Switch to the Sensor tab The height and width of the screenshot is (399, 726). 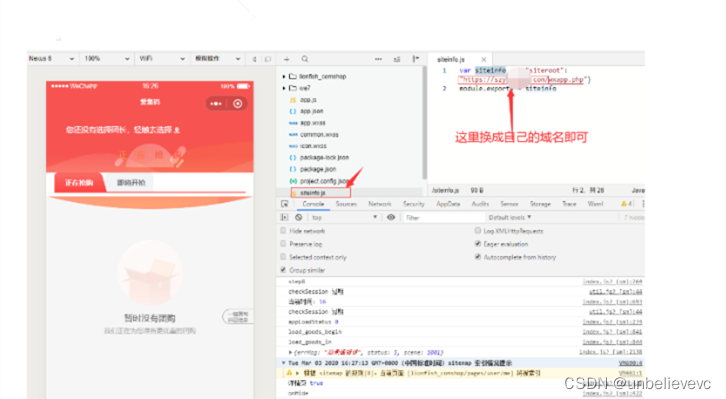[509, 204]
